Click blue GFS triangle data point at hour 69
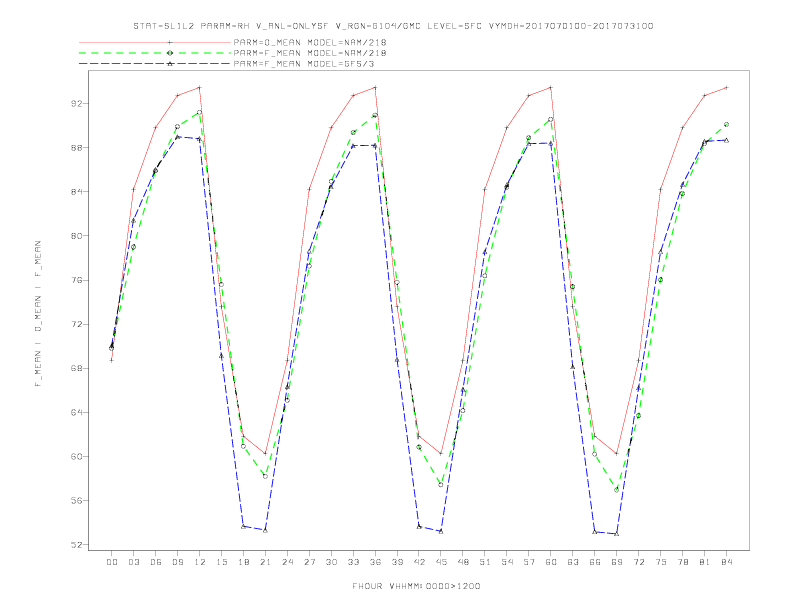The image size is (792, 612). pos(617,534)
